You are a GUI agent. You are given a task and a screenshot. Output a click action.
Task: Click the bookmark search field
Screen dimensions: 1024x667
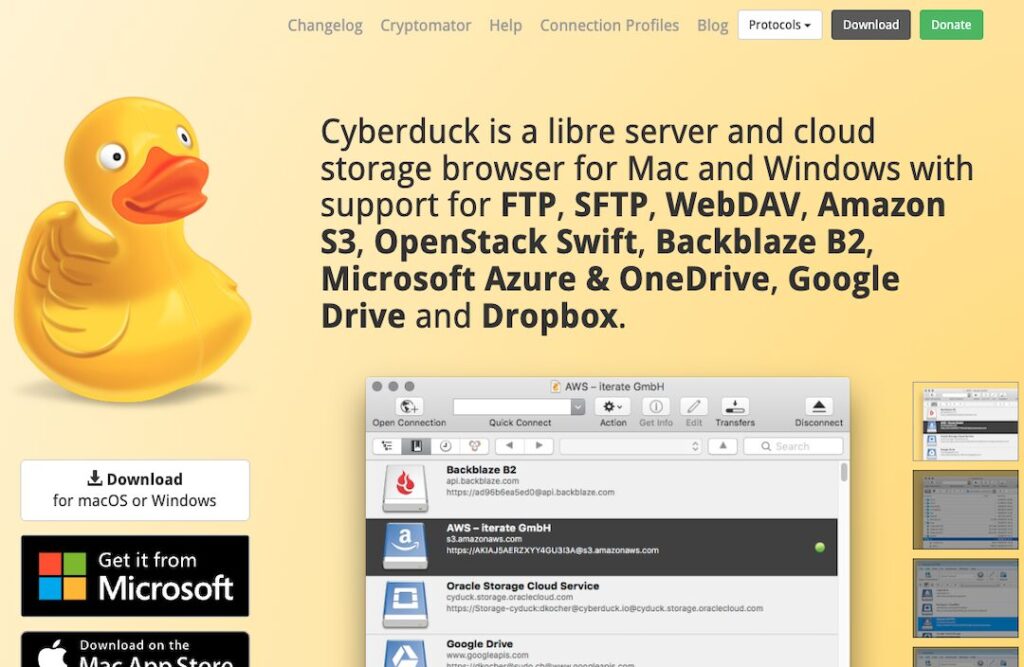point(793,446)
